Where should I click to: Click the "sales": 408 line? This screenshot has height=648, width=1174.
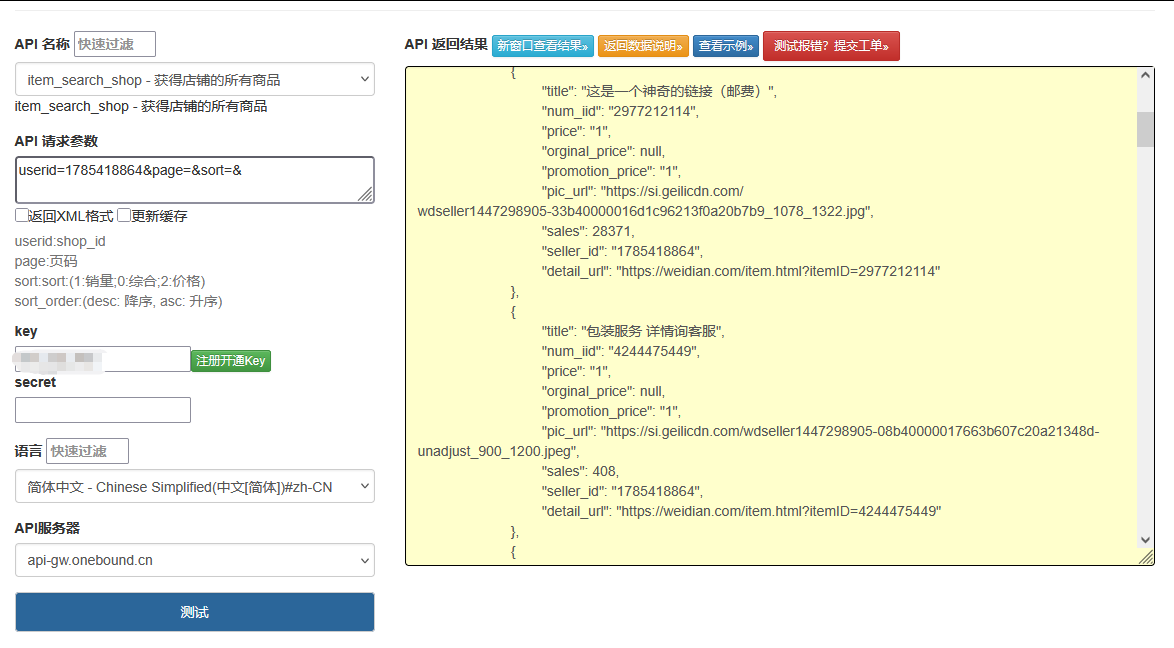click(580, 471)
